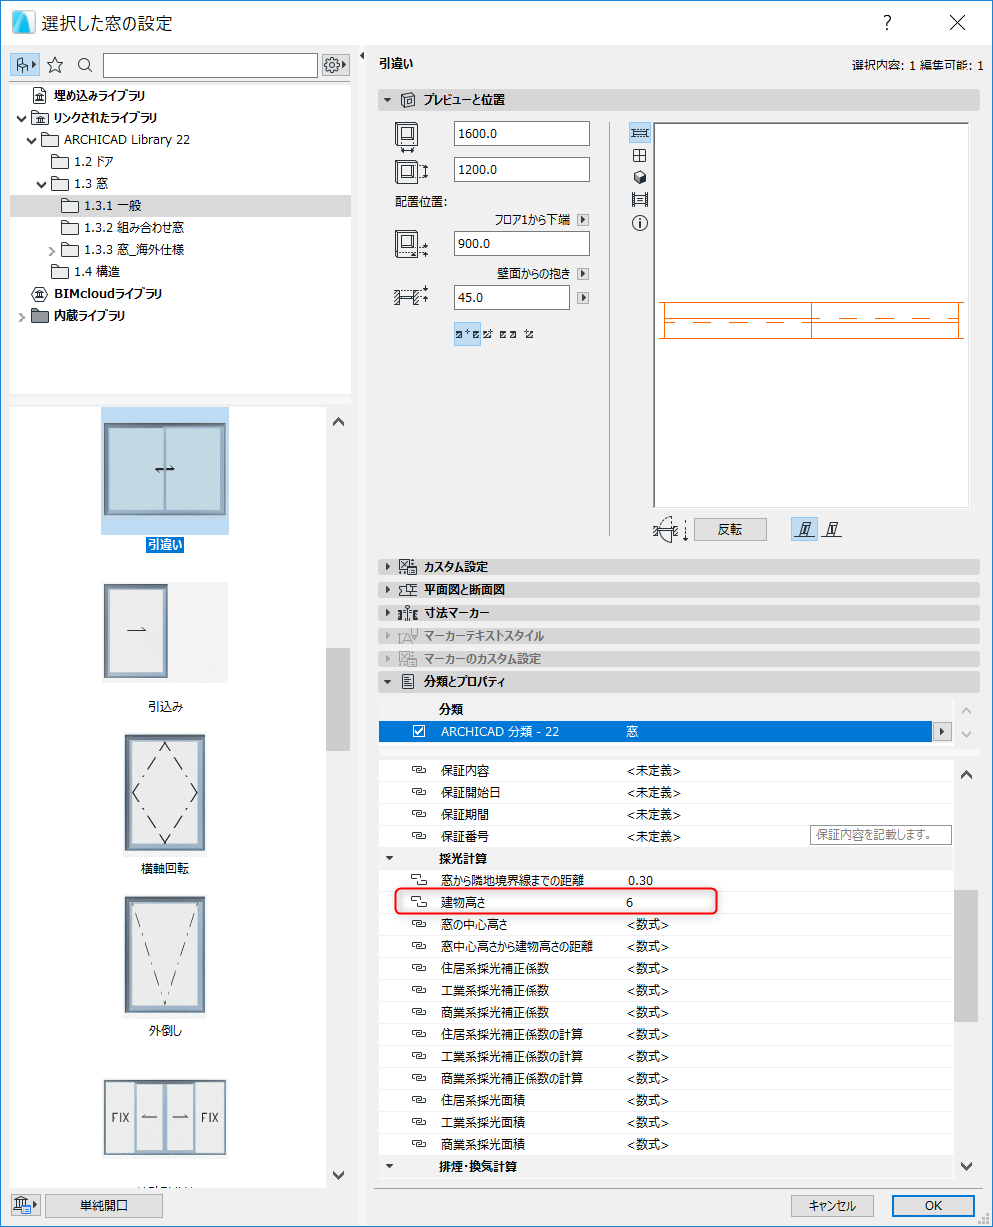
Task: Click the 埋め込みライブラリ library icon
Action: click(40, 96)
